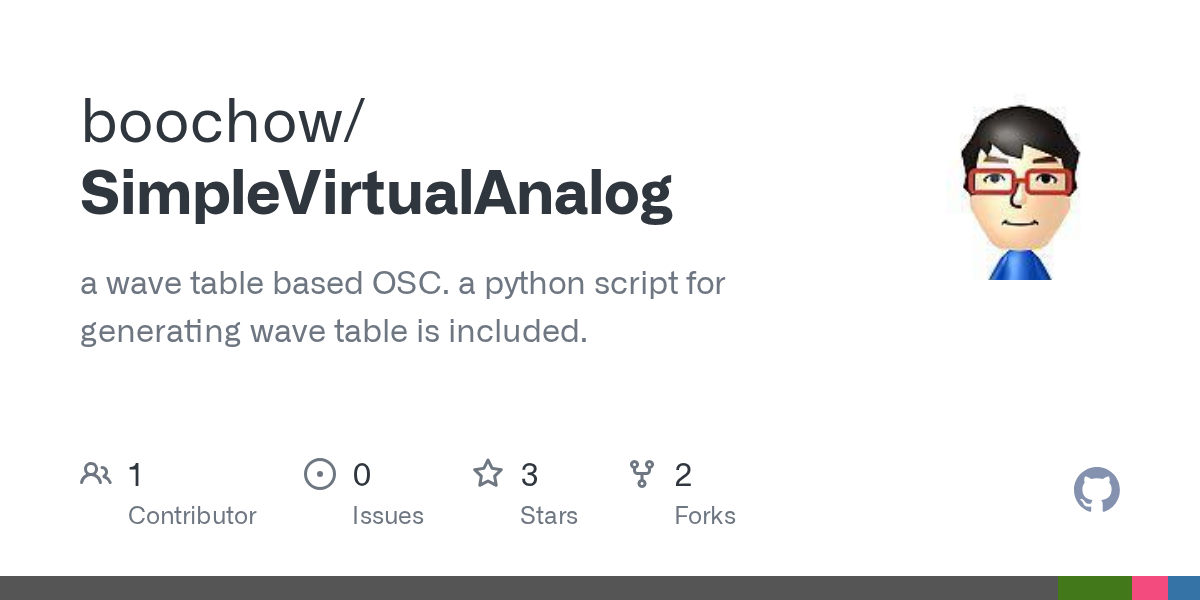
Task: Open the SimpleVirtualAnalog repository title
Action: (x=376, y=193)
